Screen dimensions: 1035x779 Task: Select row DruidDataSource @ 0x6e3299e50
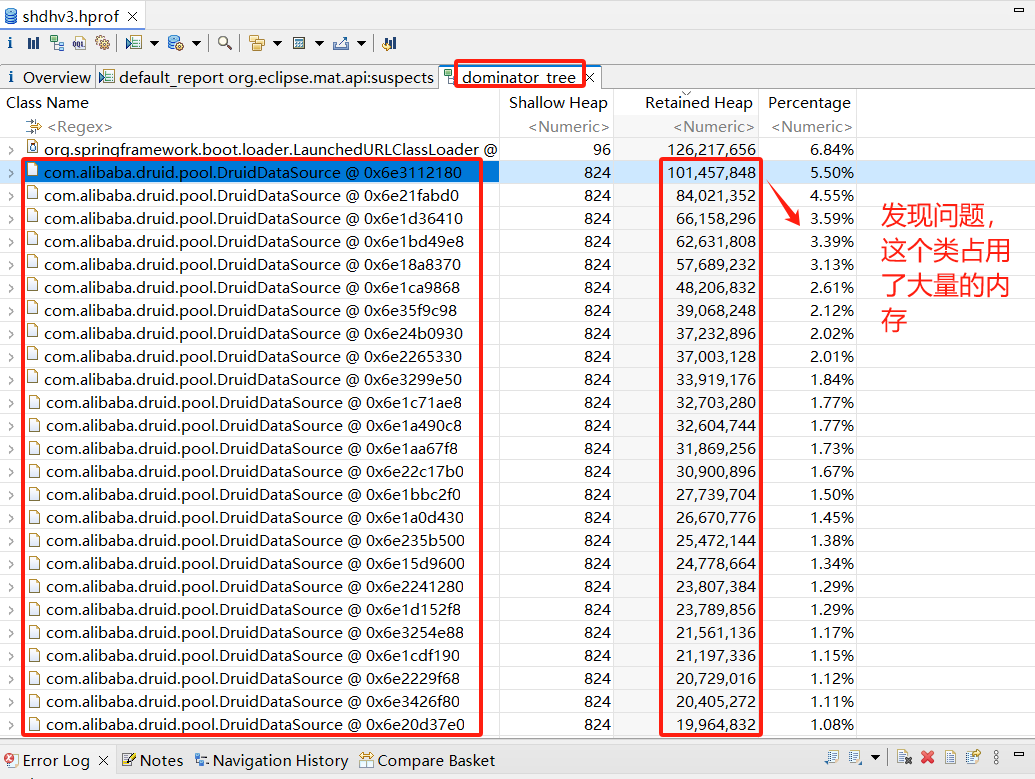(x=428, y=380)
